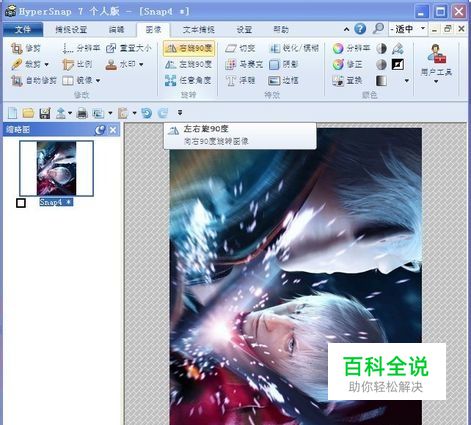Switch to Capture Settings (捕捉设置) tab
This screenshot has width=471, height=425.
pyautogui.click(x=71, y=29)
